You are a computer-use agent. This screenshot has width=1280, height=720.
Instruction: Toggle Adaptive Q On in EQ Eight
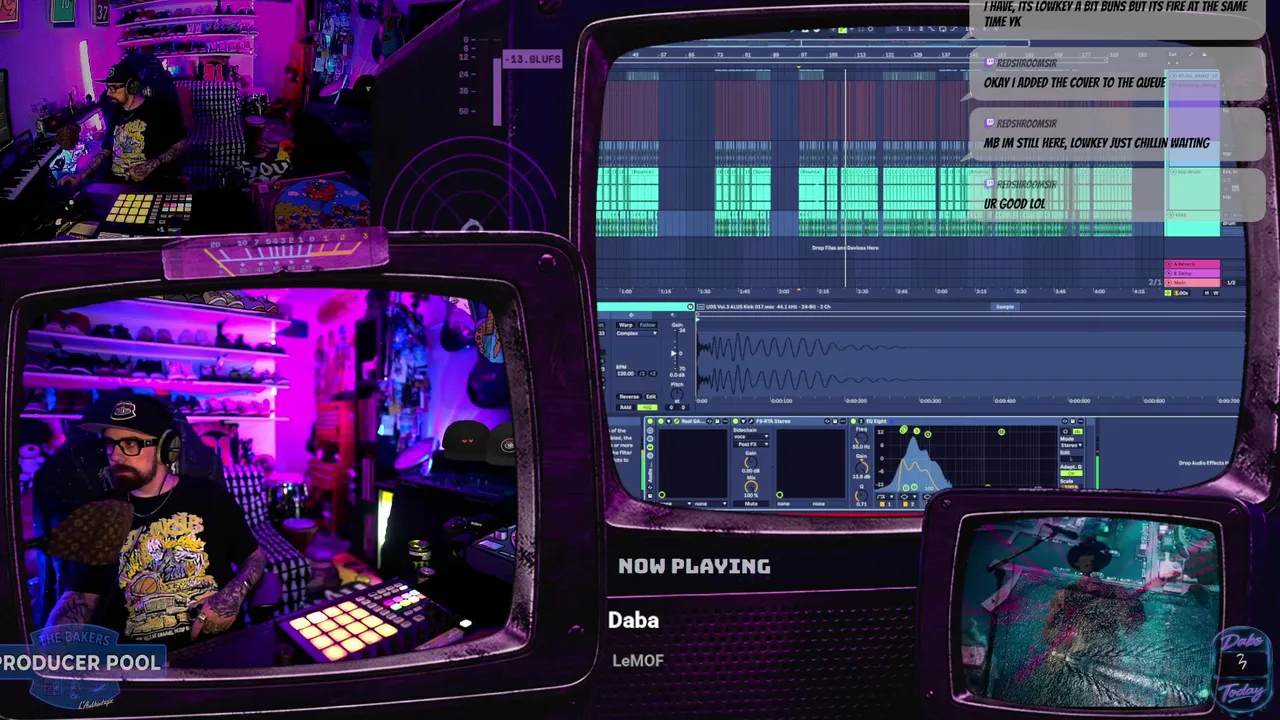coord(1071,473)
